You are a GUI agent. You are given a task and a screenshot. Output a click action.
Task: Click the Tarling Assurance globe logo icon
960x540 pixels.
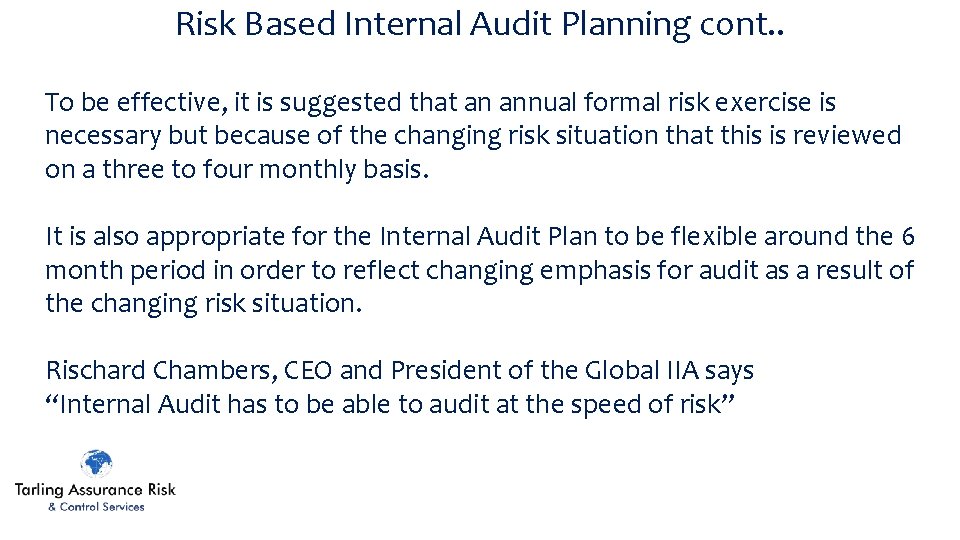[97, 465]
